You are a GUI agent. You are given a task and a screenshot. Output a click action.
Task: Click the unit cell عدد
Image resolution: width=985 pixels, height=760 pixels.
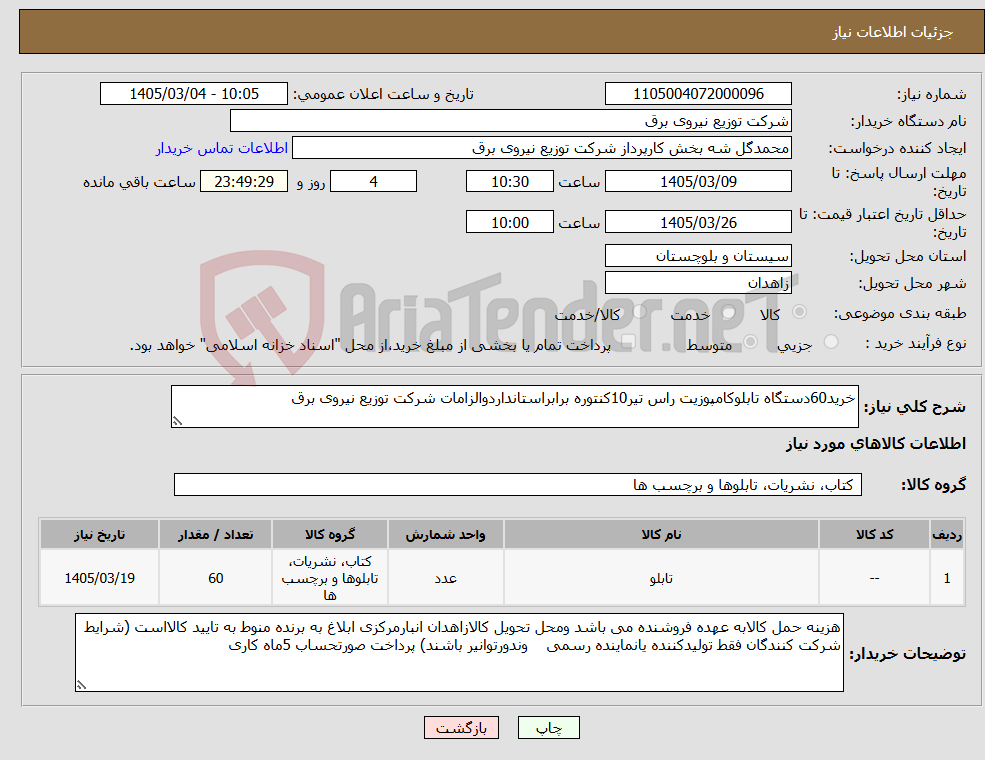(x=445, y=578)
